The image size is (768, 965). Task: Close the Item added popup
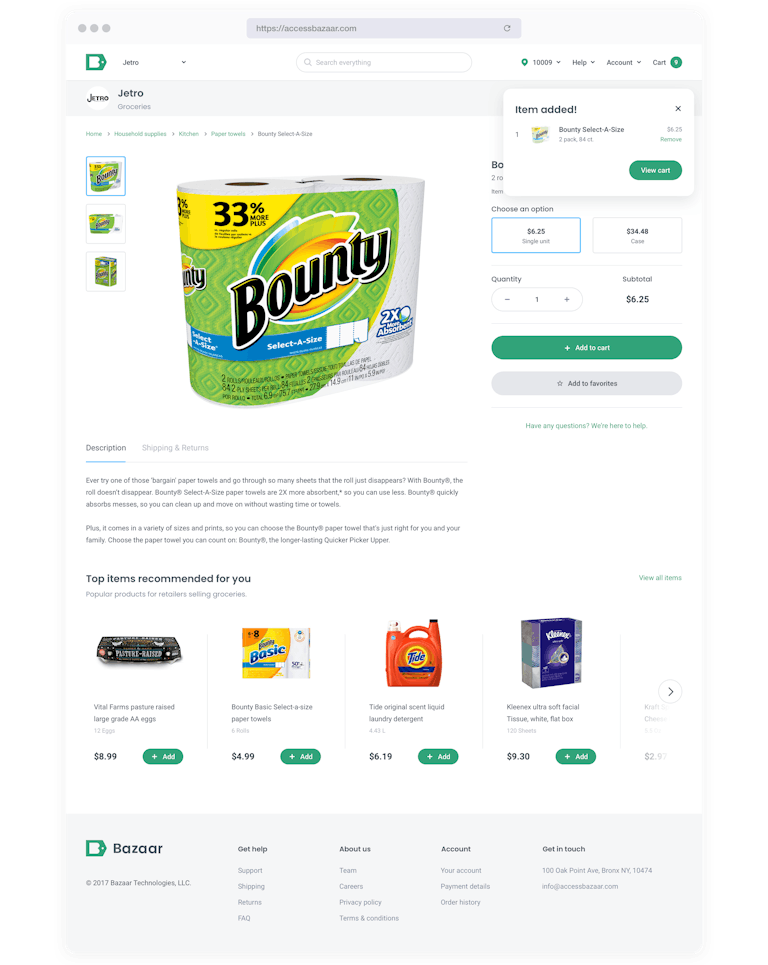click(x=678, y=109)
